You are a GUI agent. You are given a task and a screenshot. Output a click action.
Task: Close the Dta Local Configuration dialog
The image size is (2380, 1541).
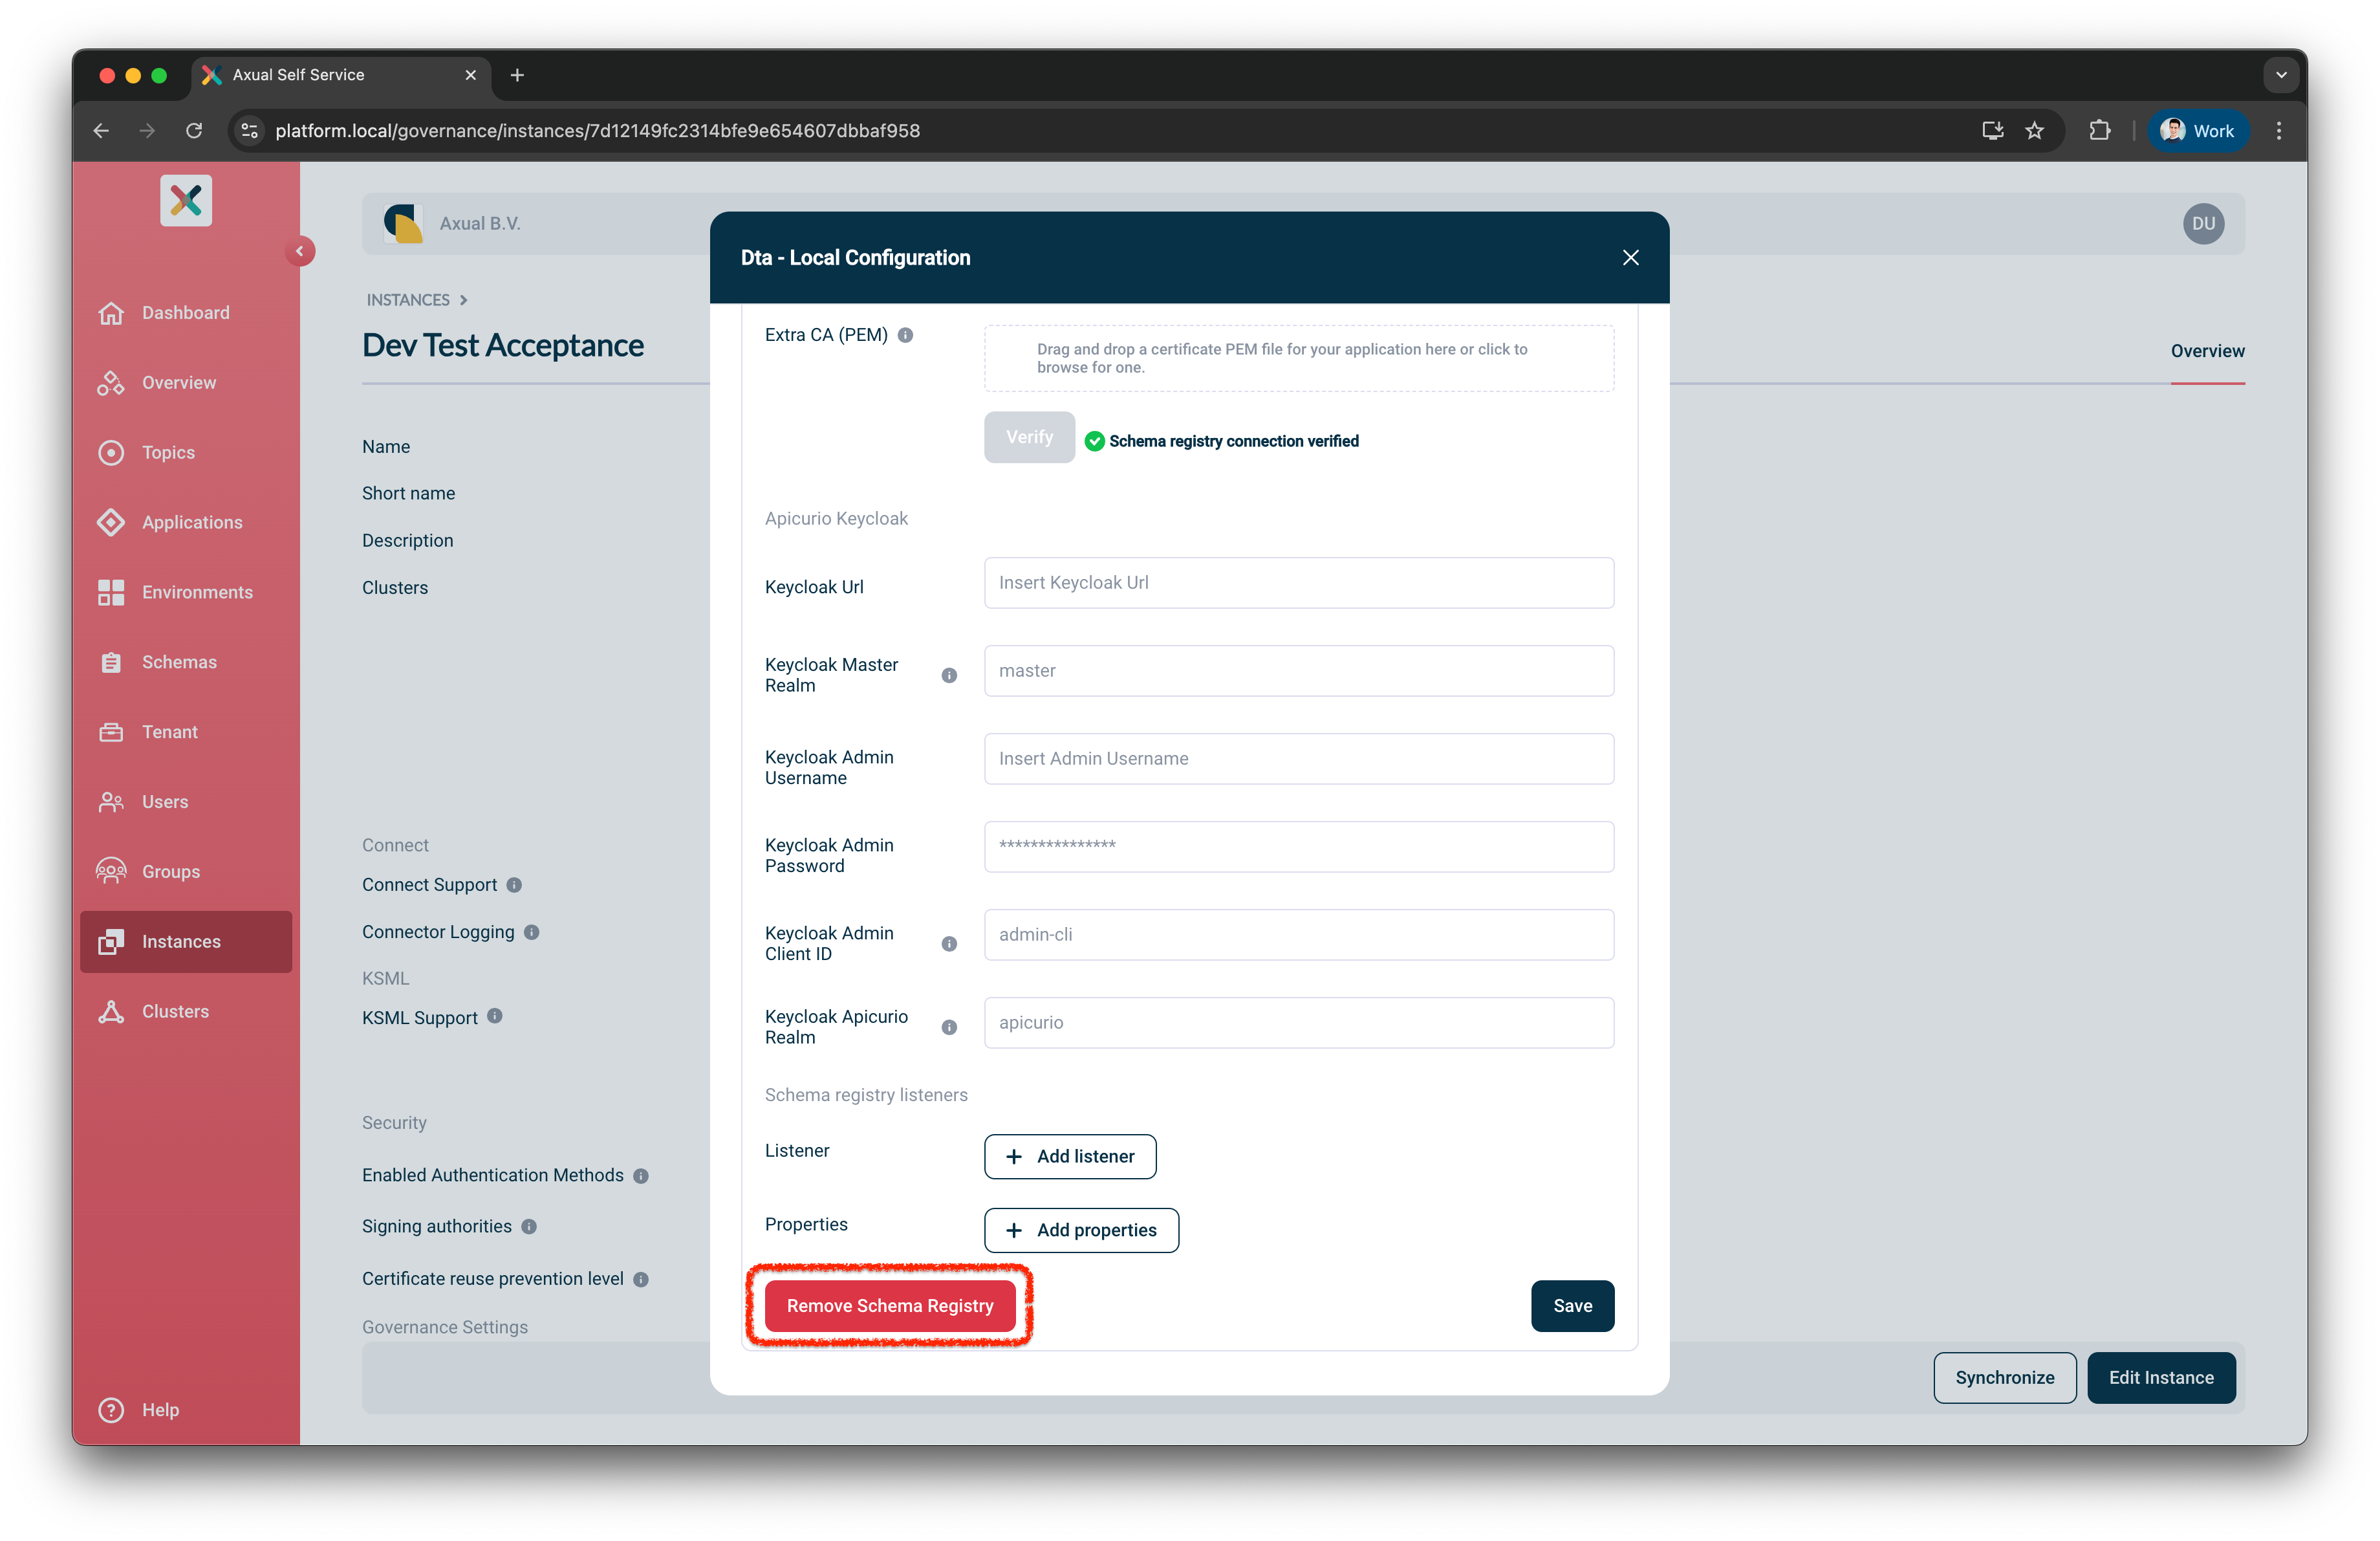tap(1630, 257)
